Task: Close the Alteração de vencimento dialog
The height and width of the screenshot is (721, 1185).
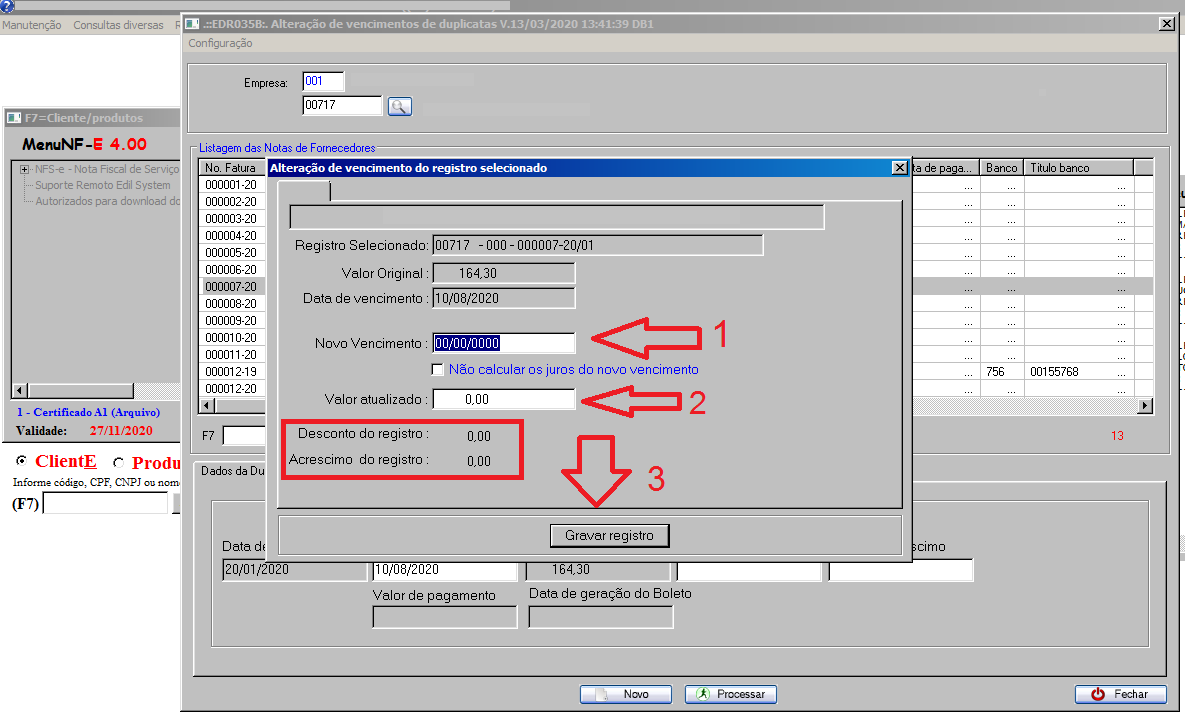Action: pyautogui.click(x=899, y=168)
